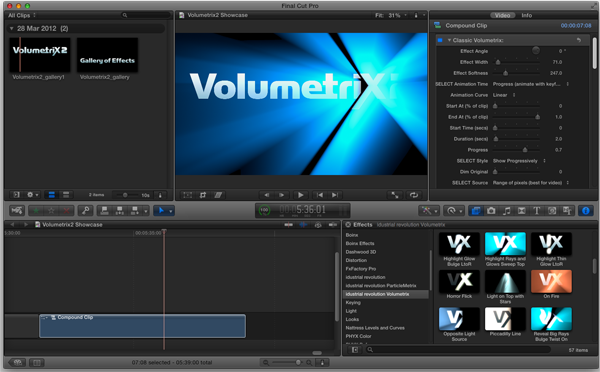Screen dimensions: 600x372
Task: Open the Keyword Editor key icon
Action: coord(85,210)
